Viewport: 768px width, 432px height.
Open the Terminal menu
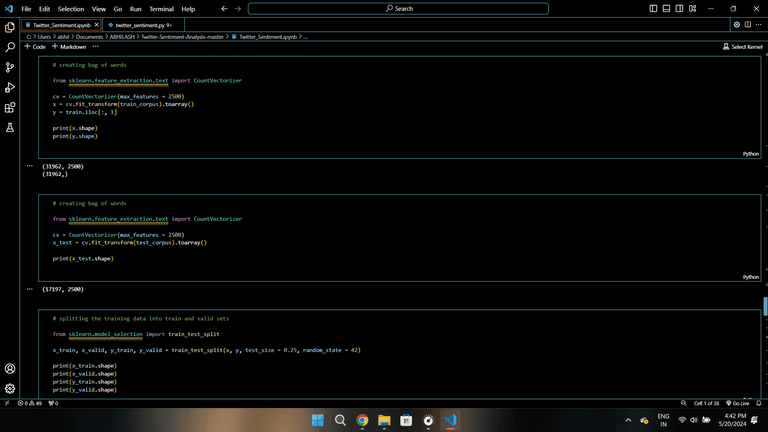[162, 9]
